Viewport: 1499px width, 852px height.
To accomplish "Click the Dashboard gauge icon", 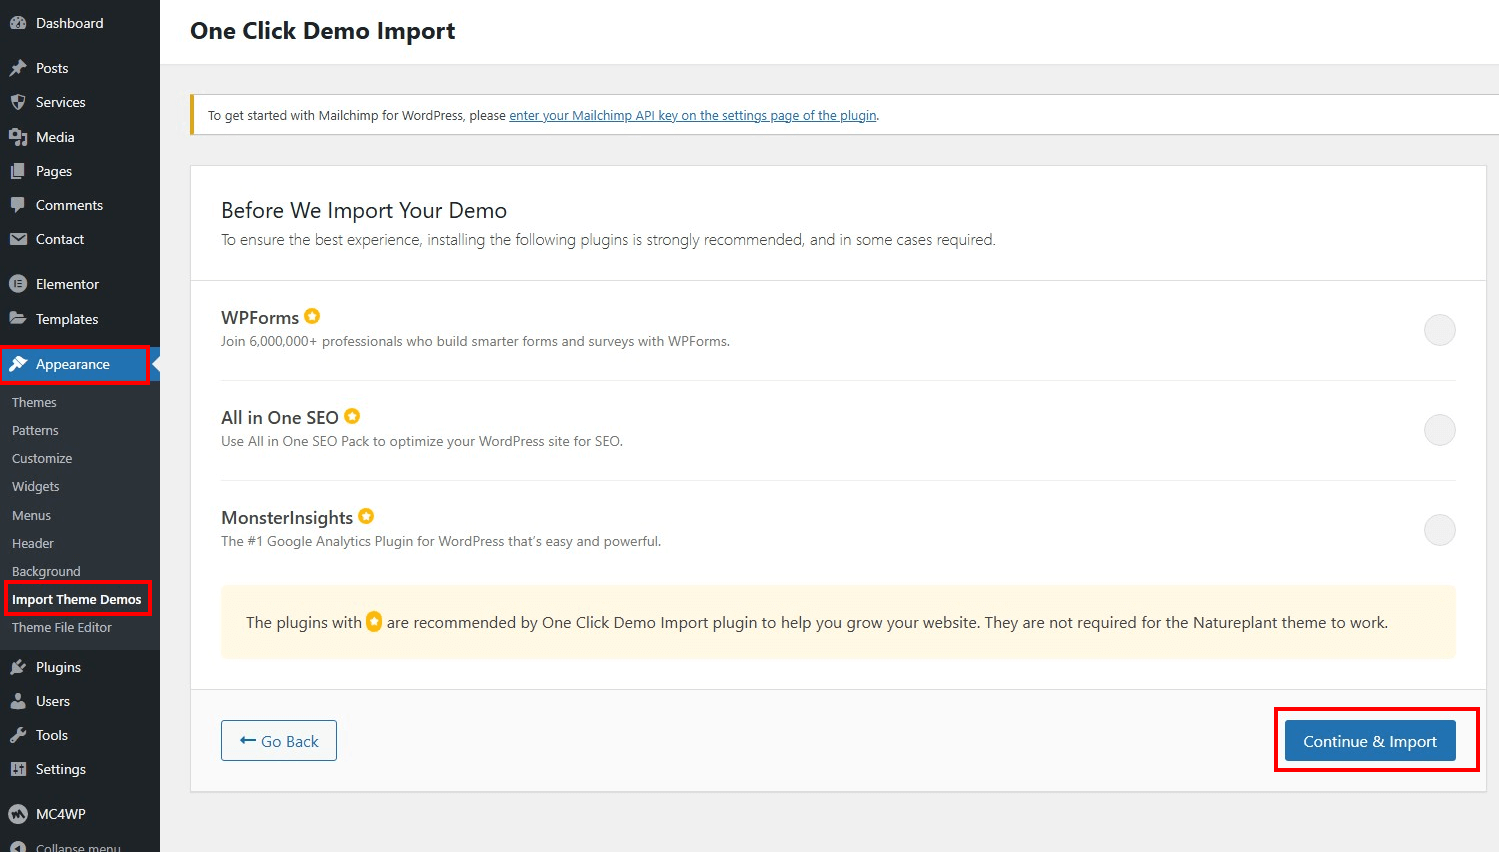I will (x=18, y=23).
